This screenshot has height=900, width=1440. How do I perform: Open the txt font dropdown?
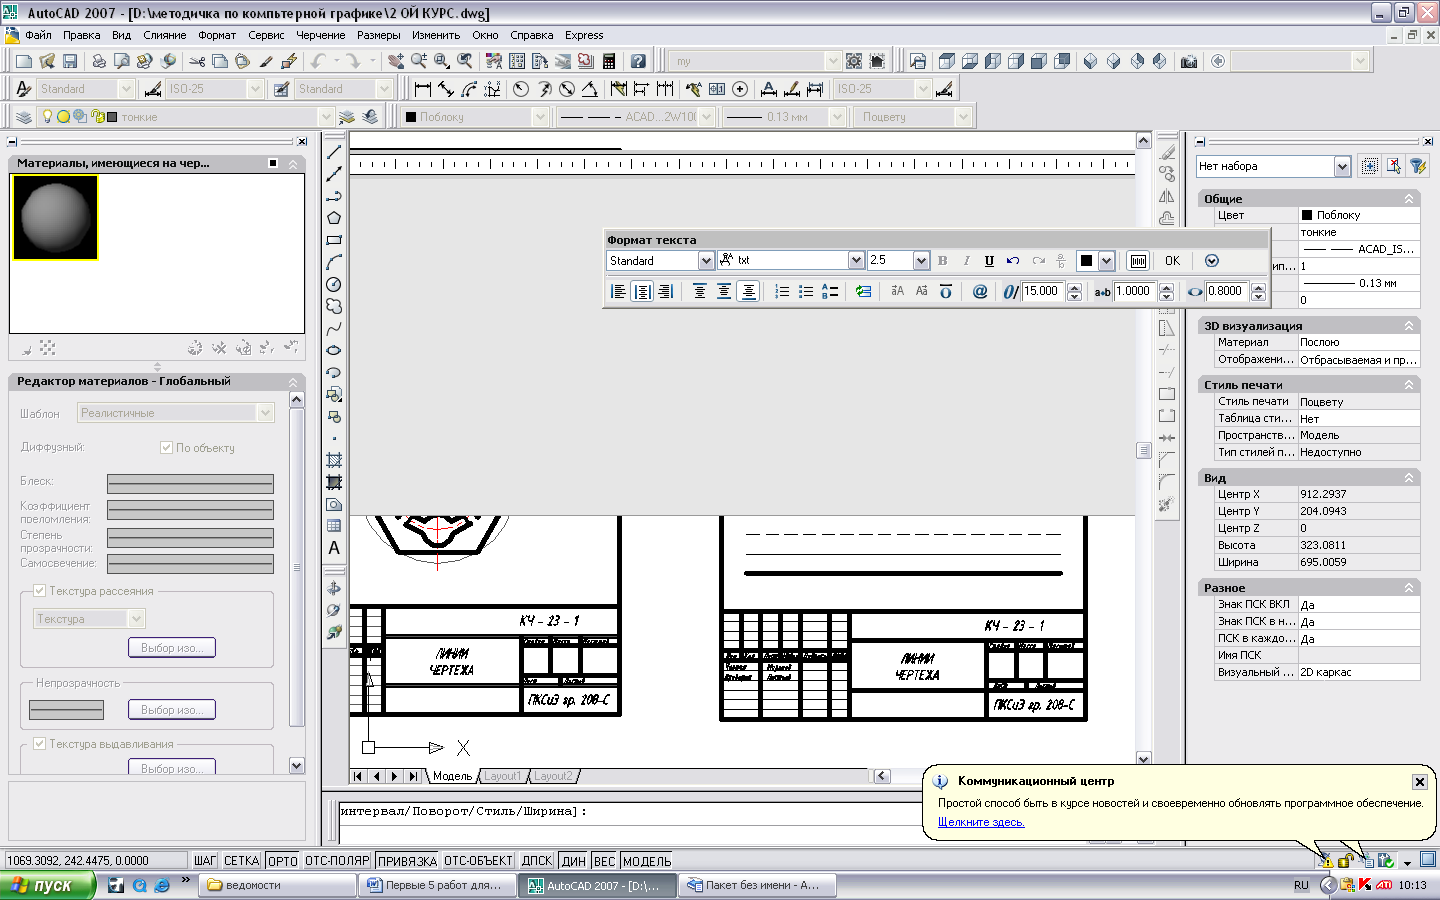pyautogui.click(x=856, y=261)
